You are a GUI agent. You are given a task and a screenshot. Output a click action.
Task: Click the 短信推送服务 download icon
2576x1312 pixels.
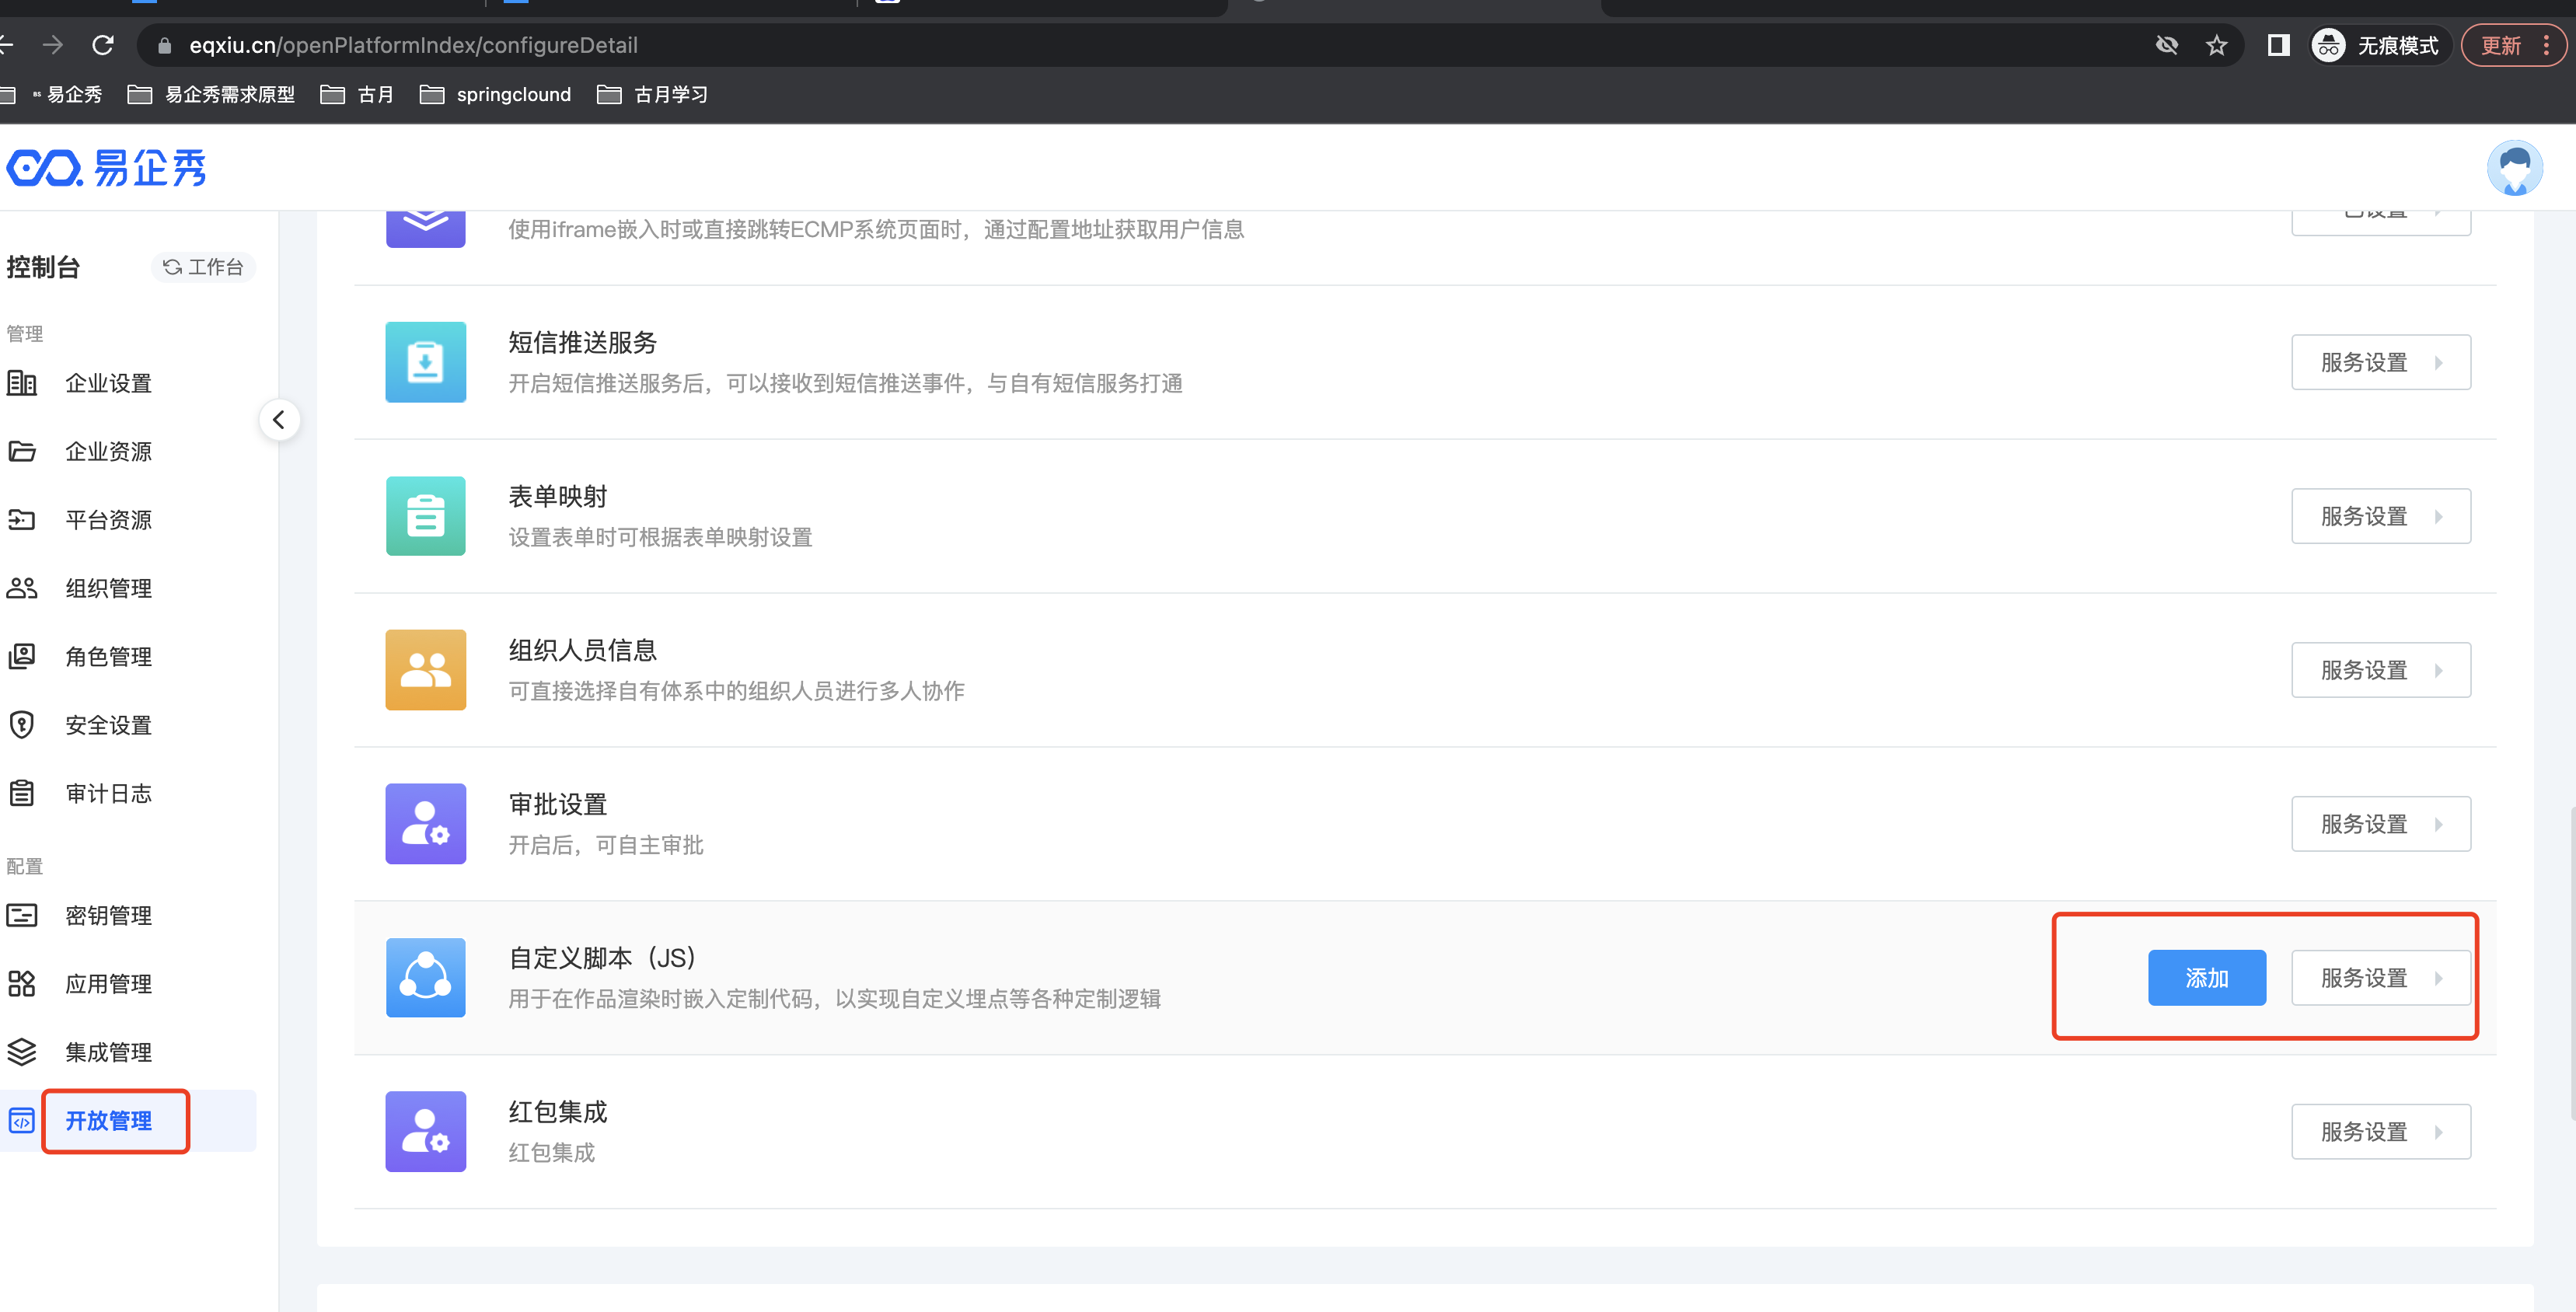(x=425, y=362)
